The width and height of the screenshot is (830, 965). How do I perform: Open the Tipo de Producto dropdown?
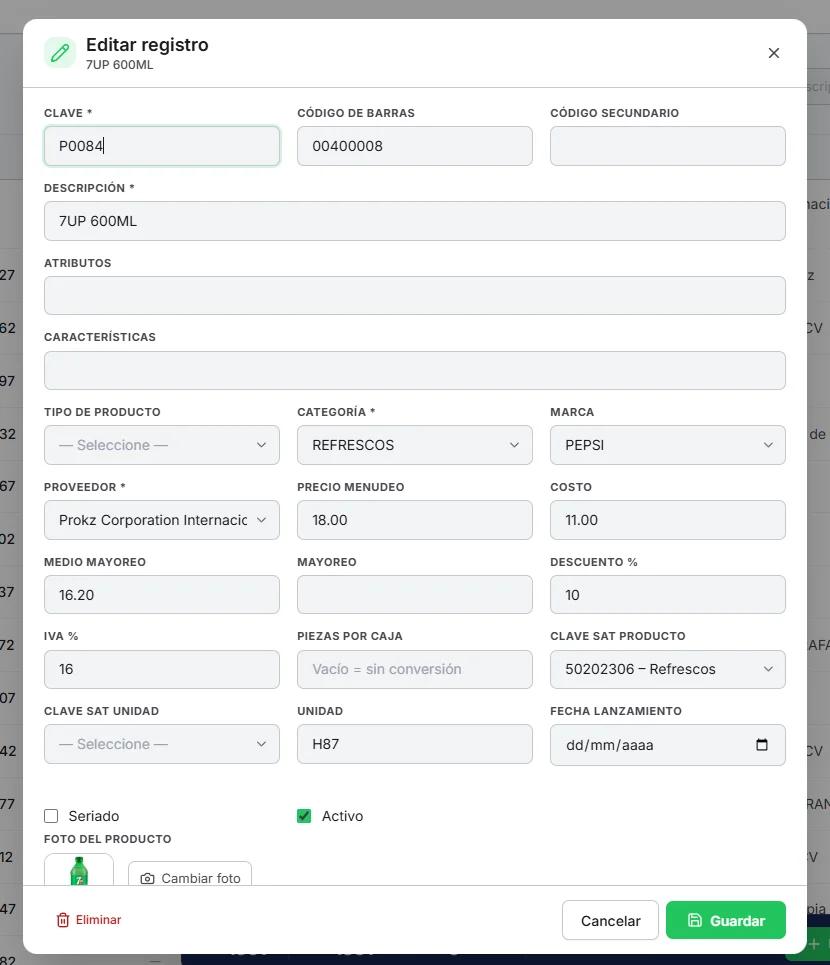[x=162, y=445]
